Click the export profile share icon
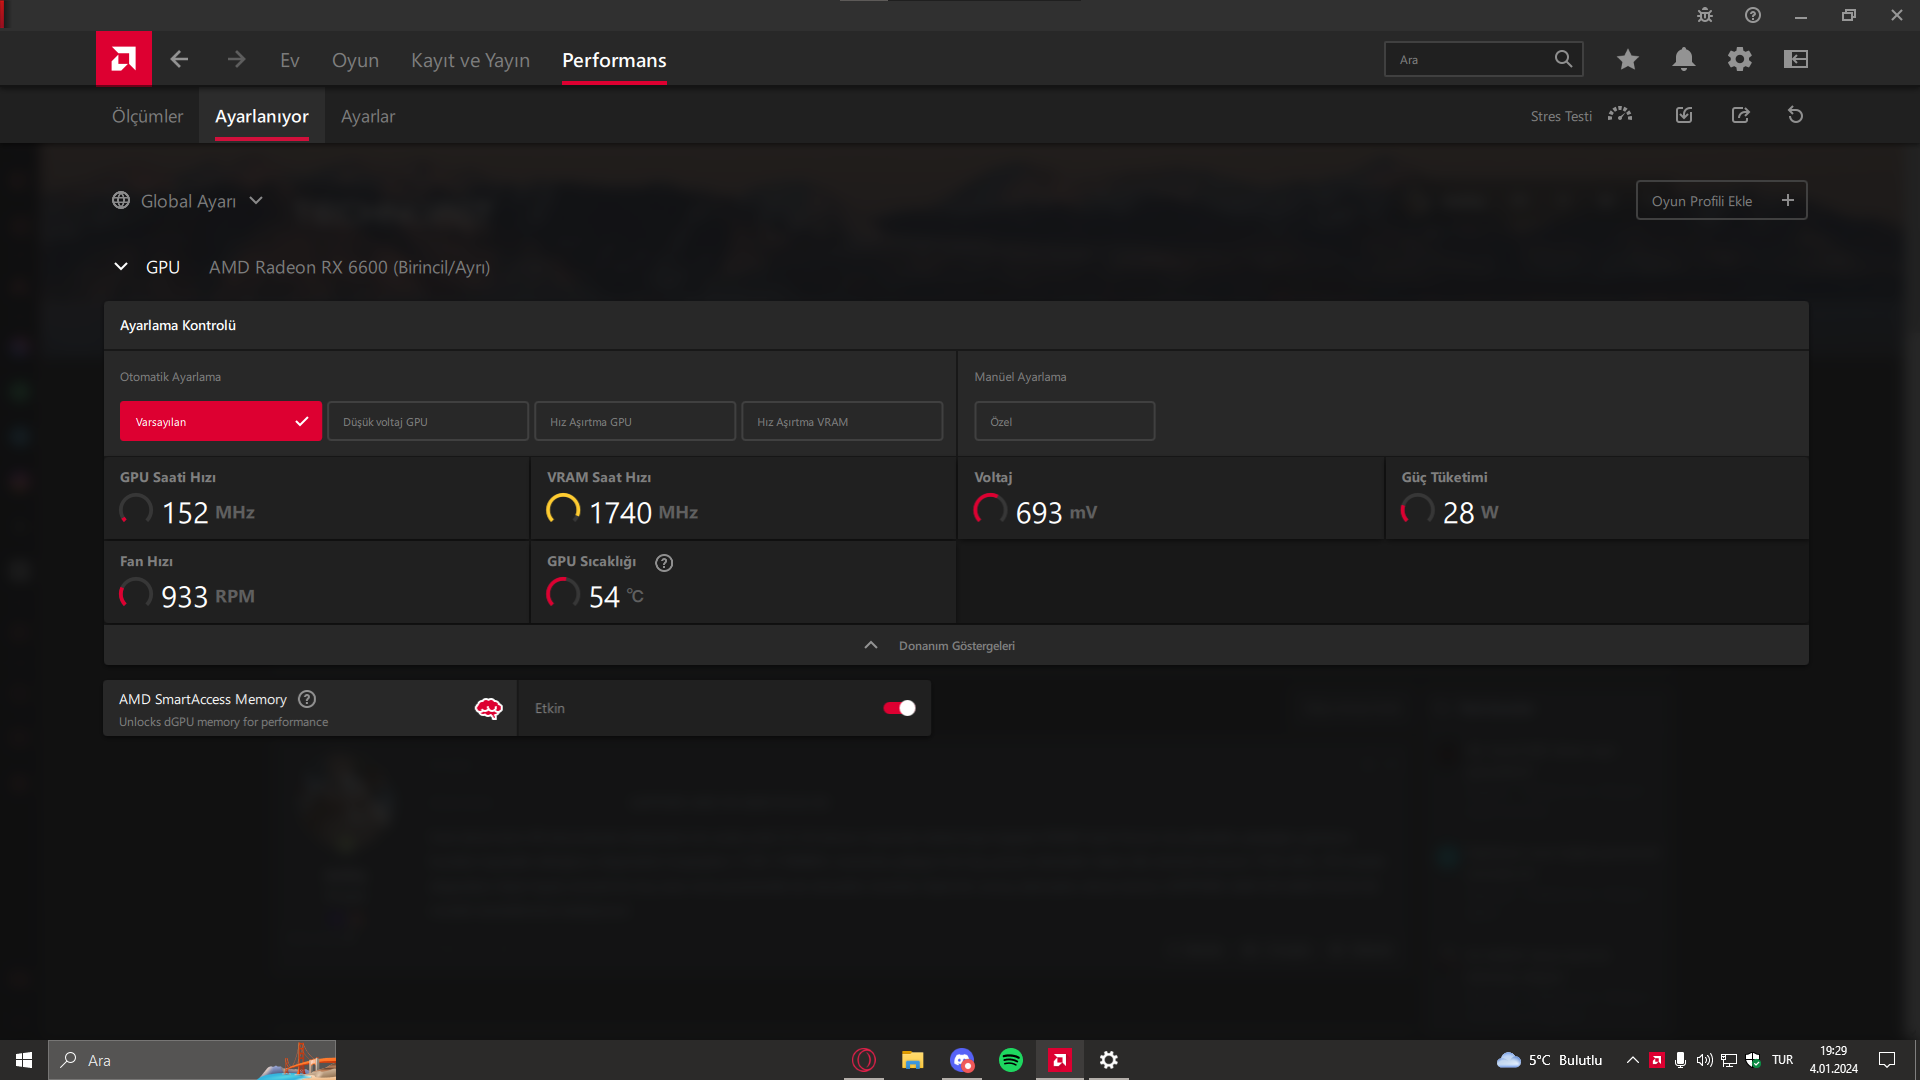Image resolution: width=1920 pixels, height=1080 pixels. tap(1740, 115)
